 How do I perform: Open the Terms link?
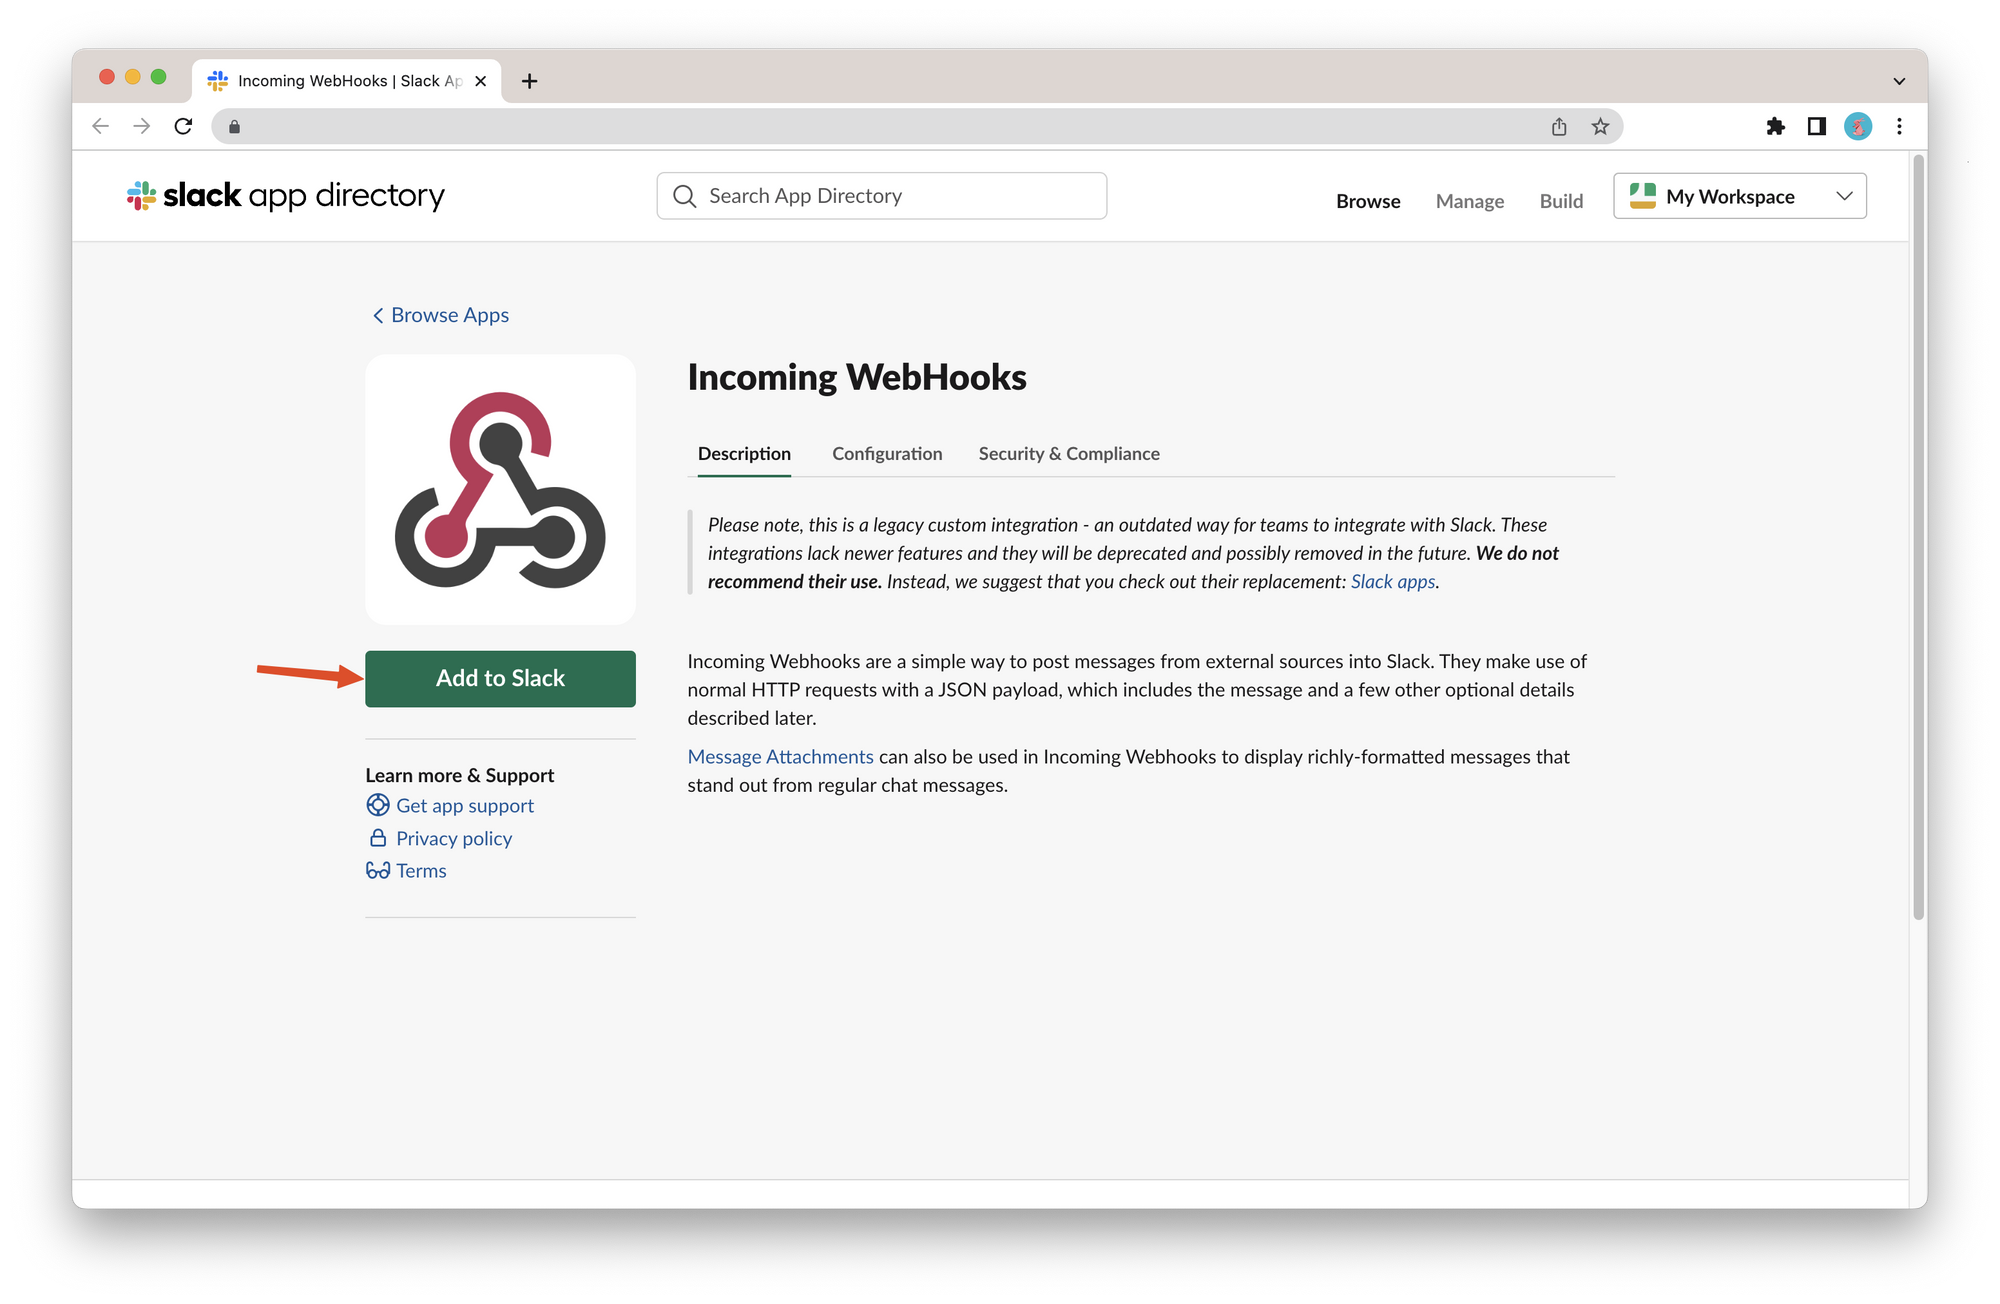pos(421,871)
